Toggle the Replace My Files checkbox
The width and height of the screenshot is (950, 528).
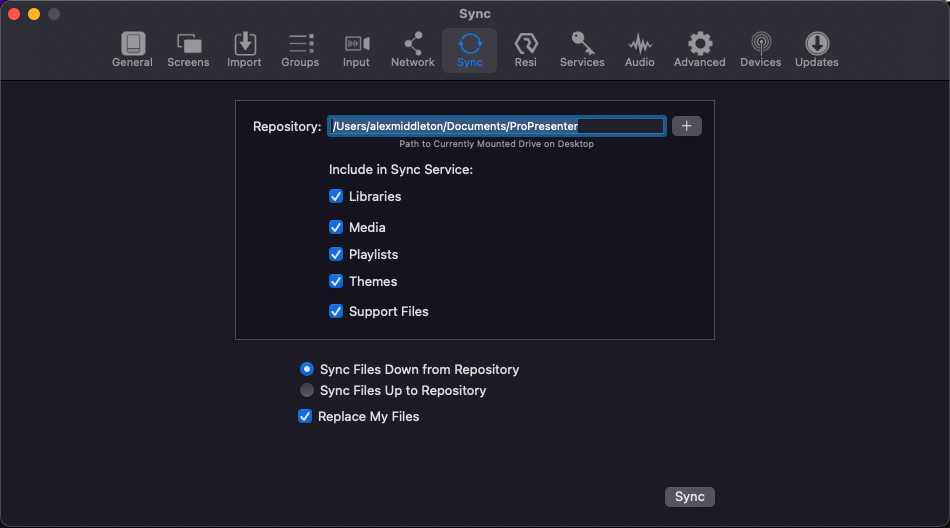(x=305, y=416)
